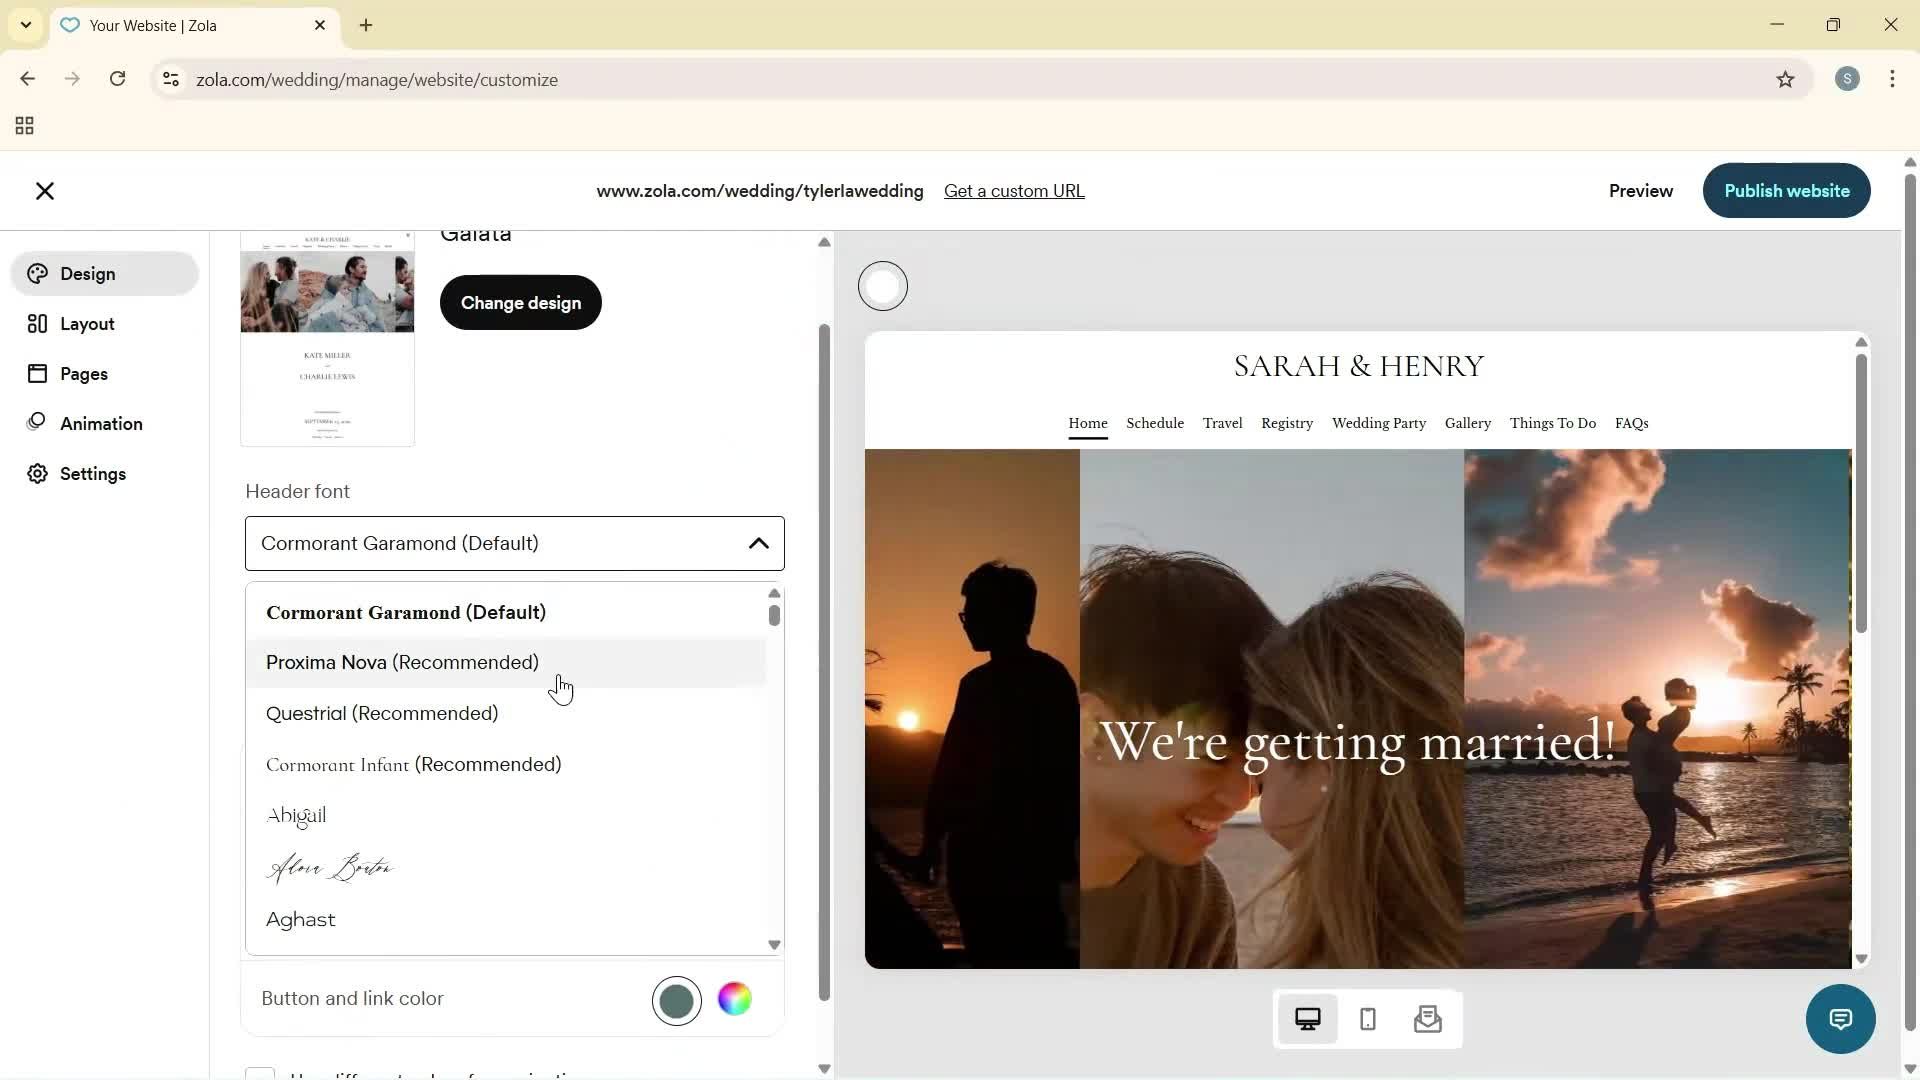1920x1080 pixels.
Task: Open the Layout section in sidebar
Action: point(36,323)
